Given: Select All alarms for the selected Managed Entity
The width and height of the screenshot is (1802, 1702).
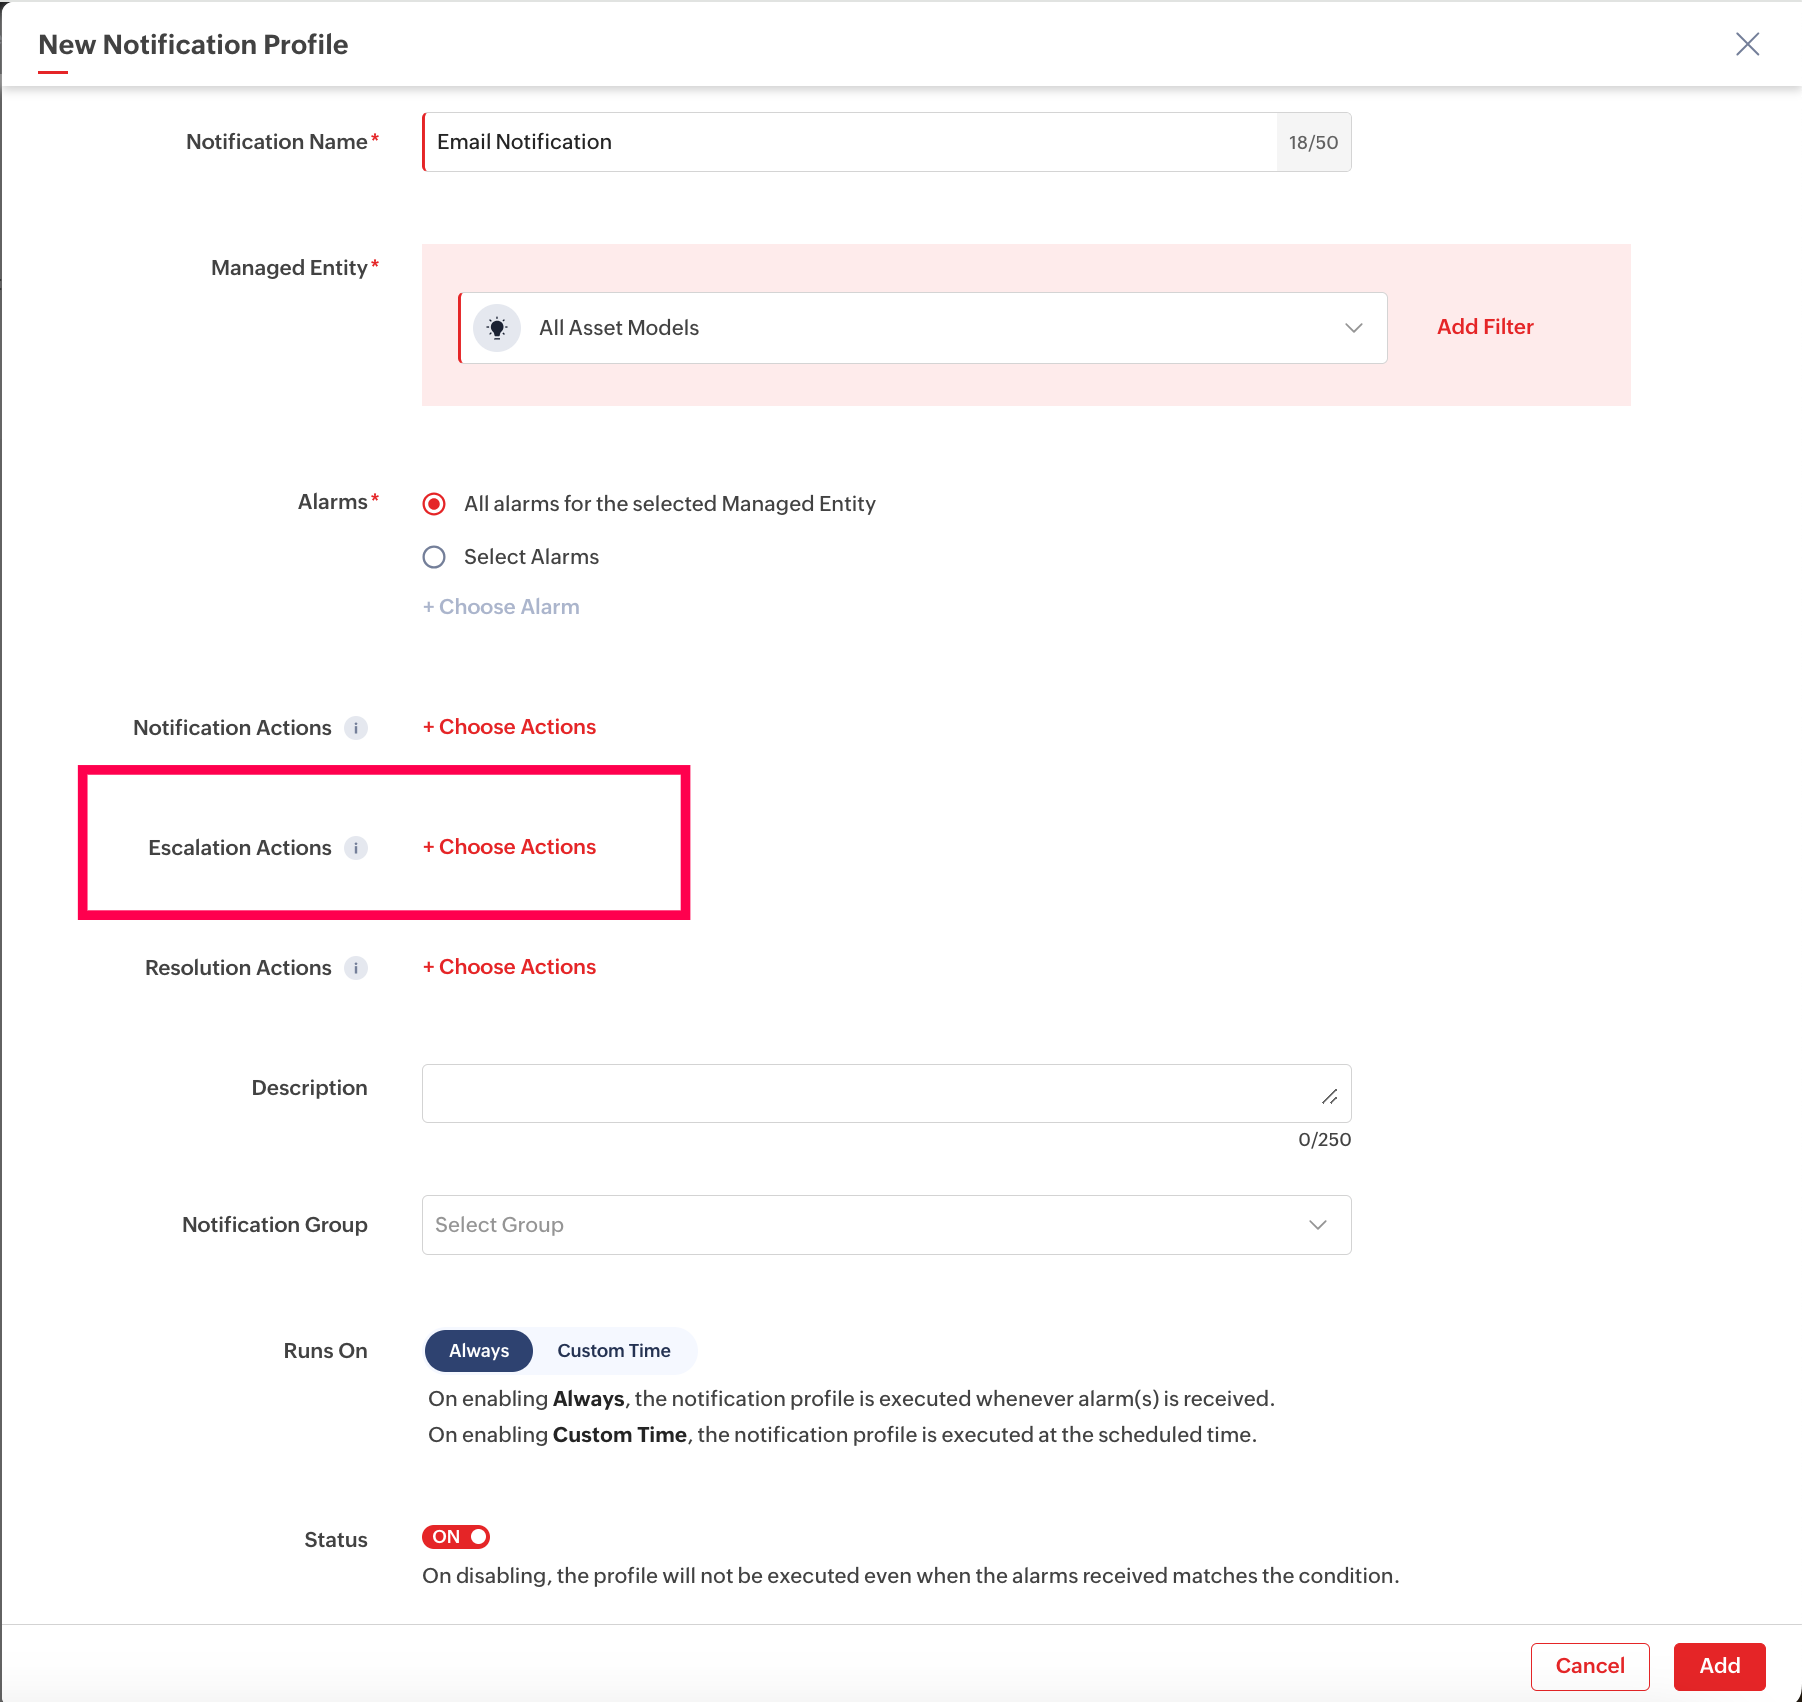Looking at the screenshot, I should tap(434, 504).
